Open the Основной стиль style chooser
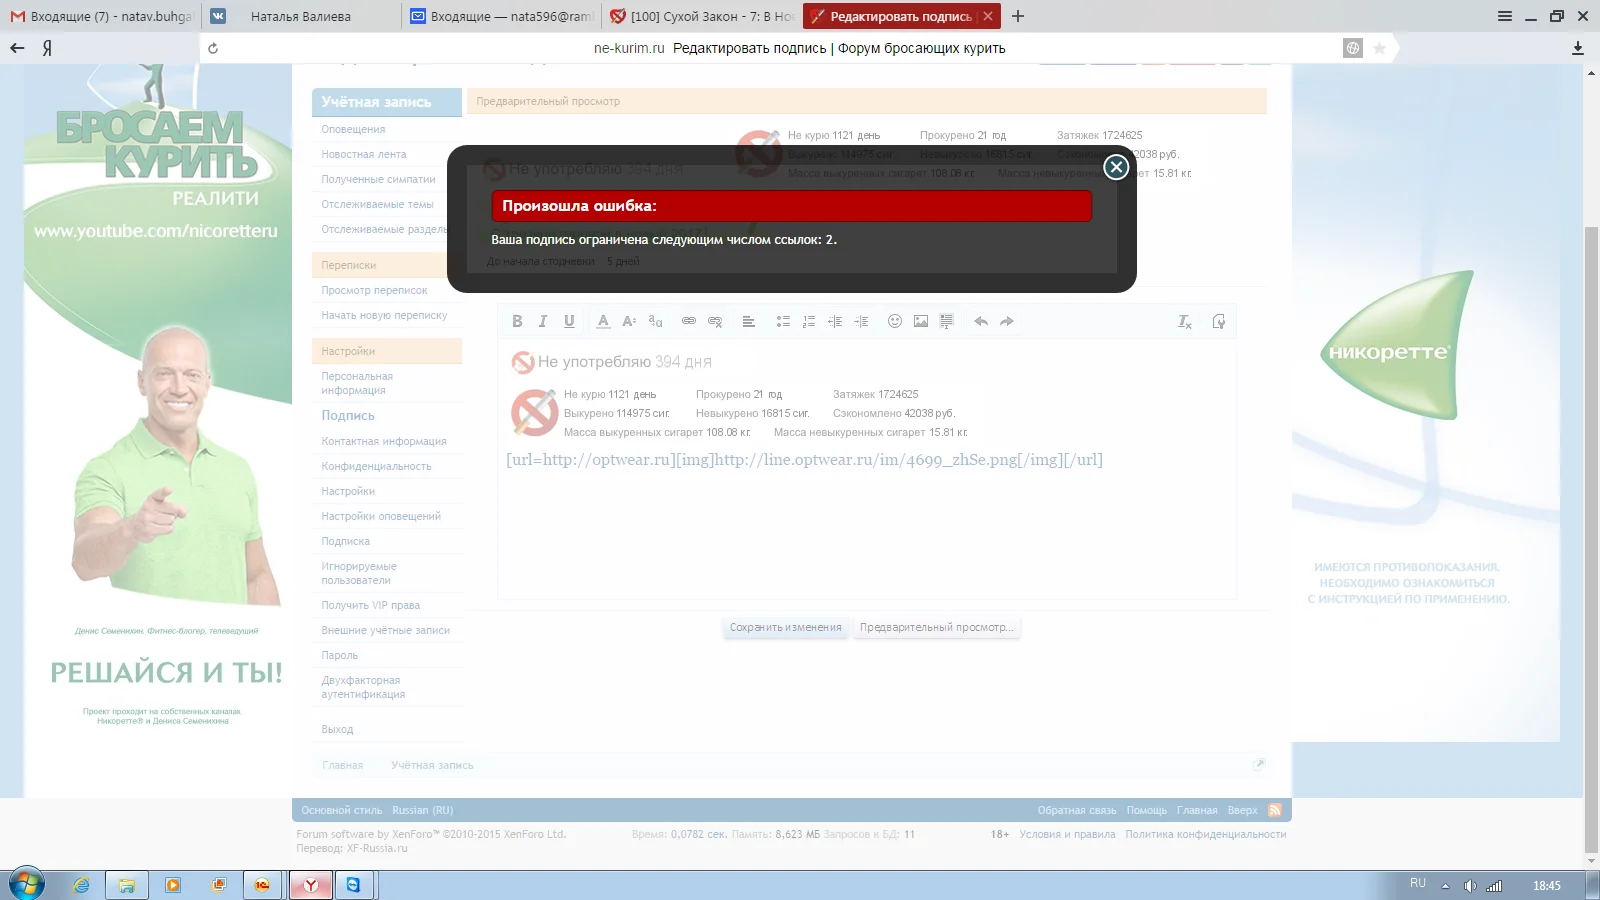This screenshot has height=900, width=1600. pos(342,810)
